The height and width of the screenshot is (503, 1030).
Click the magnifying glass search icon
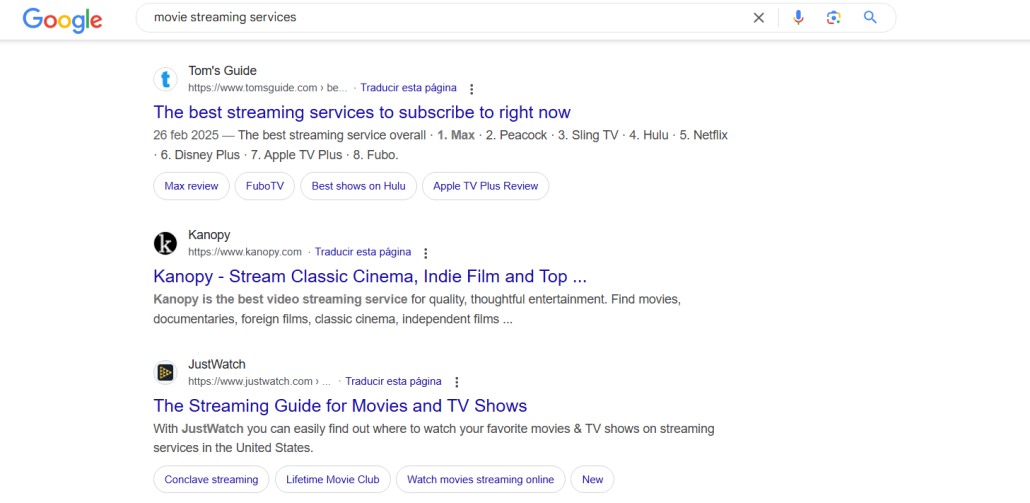870,18
